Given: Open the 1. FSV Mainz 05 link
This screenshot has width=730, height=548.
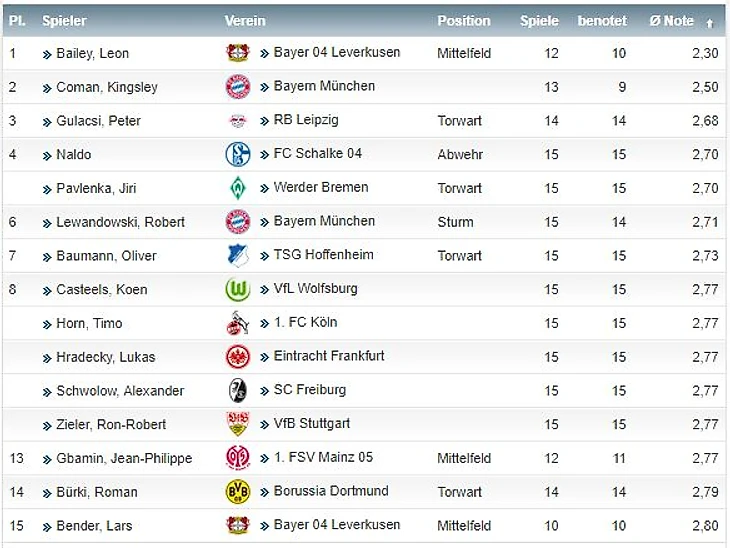Looking at the screenshot, I should coord(323,457).
